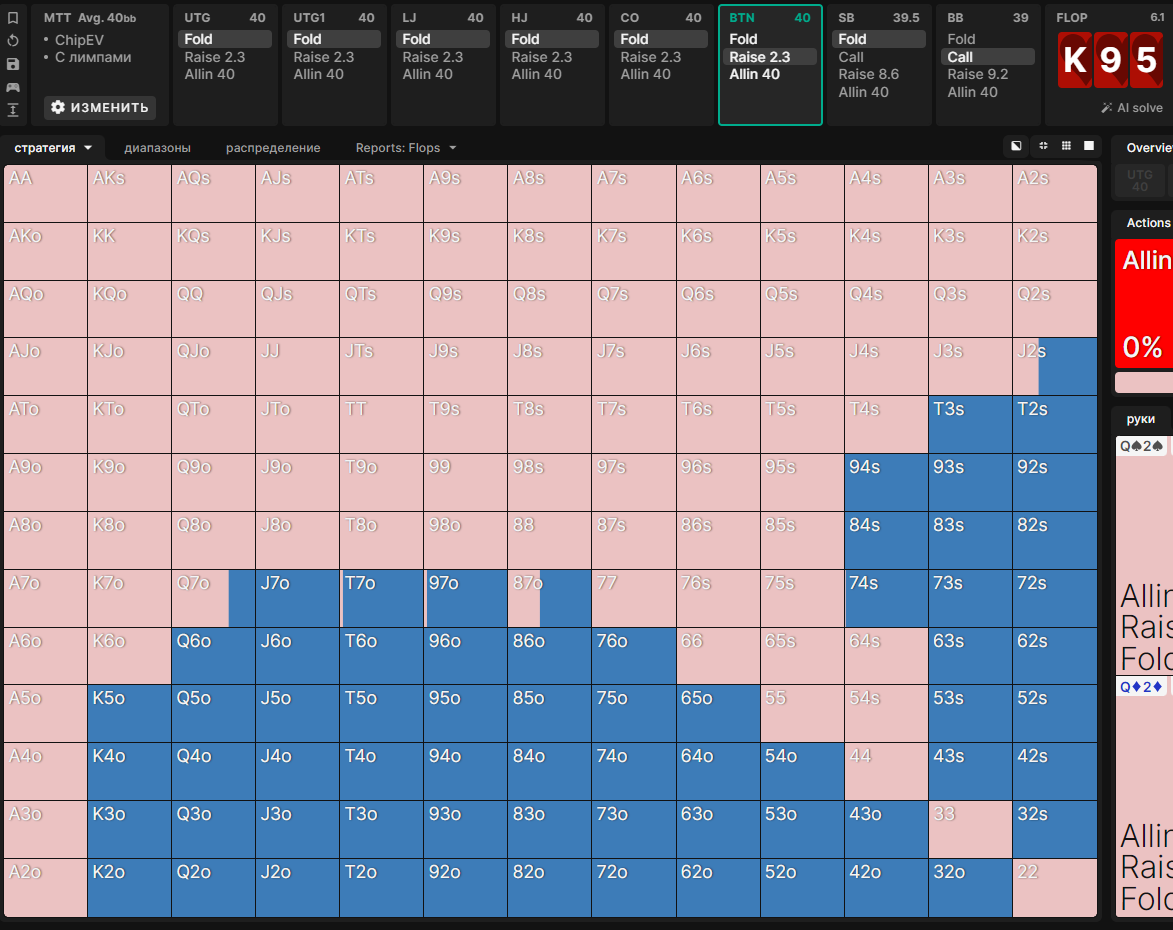Switch to the распределение tab
This screenshot has height=930, width=1173.
tap(273, 148)
